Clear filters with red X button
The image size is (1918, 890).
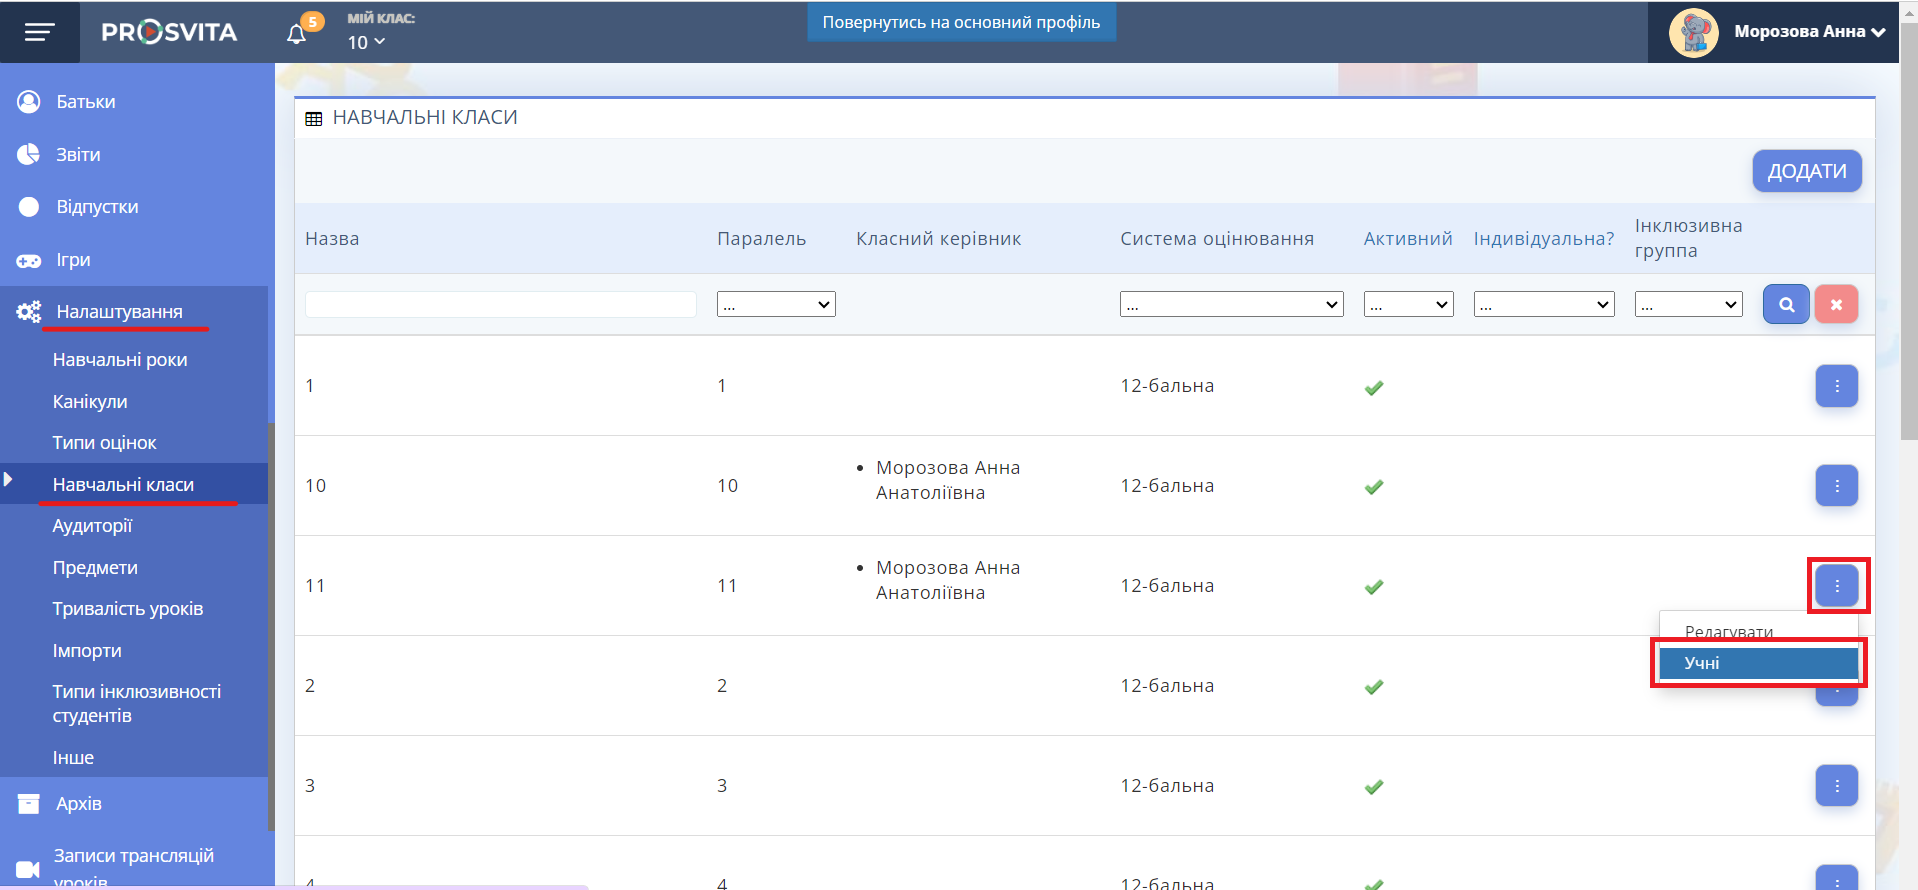[1836, 304]
